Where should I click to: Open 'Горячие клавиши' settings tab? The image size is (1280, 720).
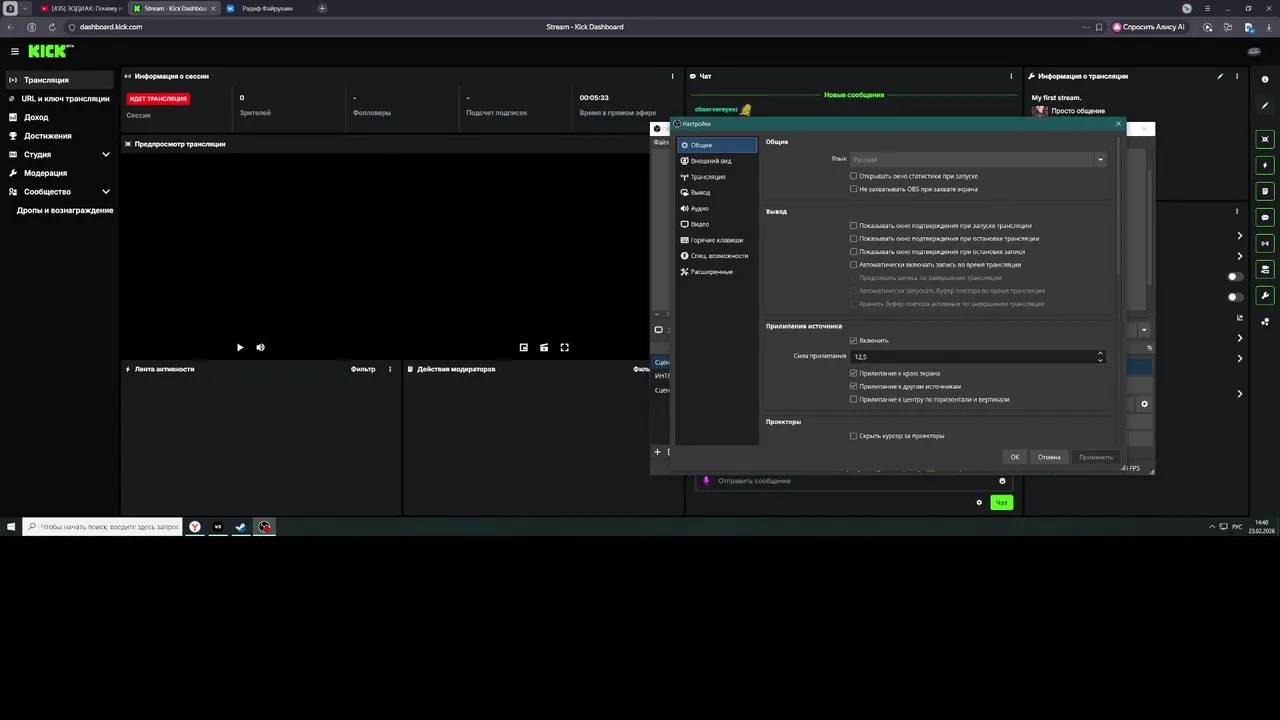[x=716, y=240]
